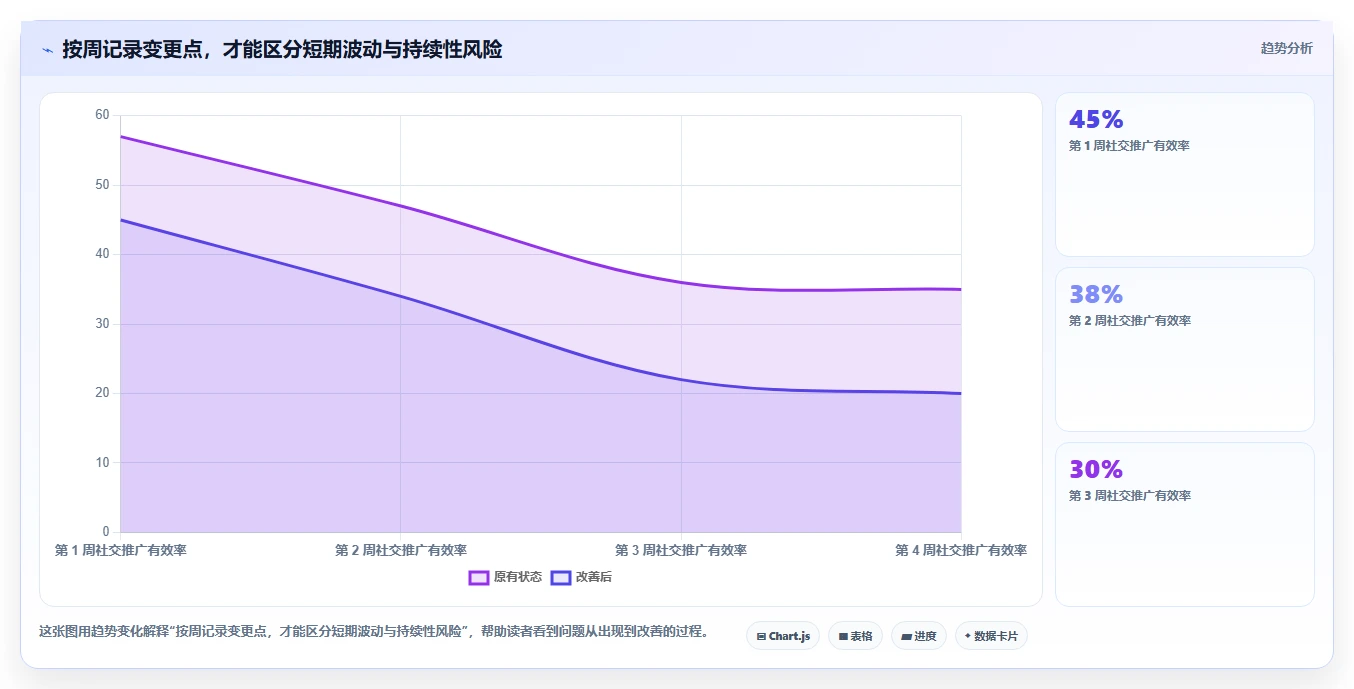Click the y-axis value 40
The image size is (1354, 689).
102,254
